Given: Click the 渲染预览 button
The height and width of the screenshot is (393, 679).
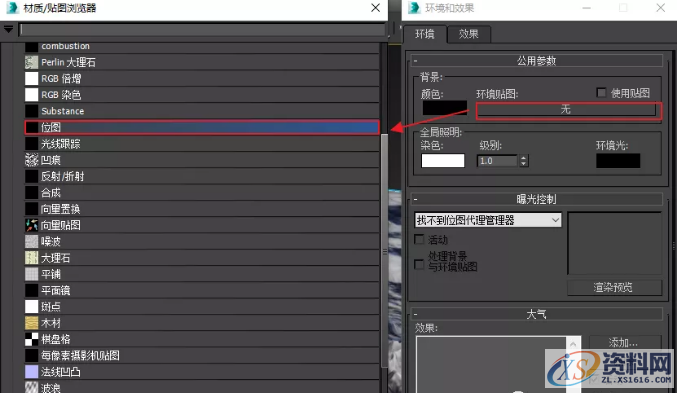Looking at the screenshot, I should click(x=614, y=287).
